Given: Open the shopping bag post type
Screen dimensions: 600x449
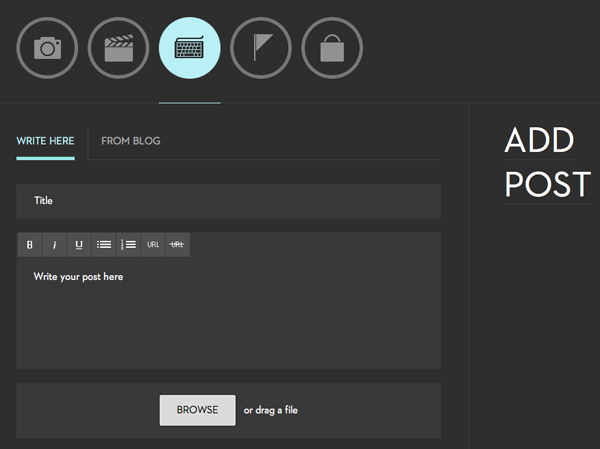Looking at the screenshot, I should click(332, 48).
